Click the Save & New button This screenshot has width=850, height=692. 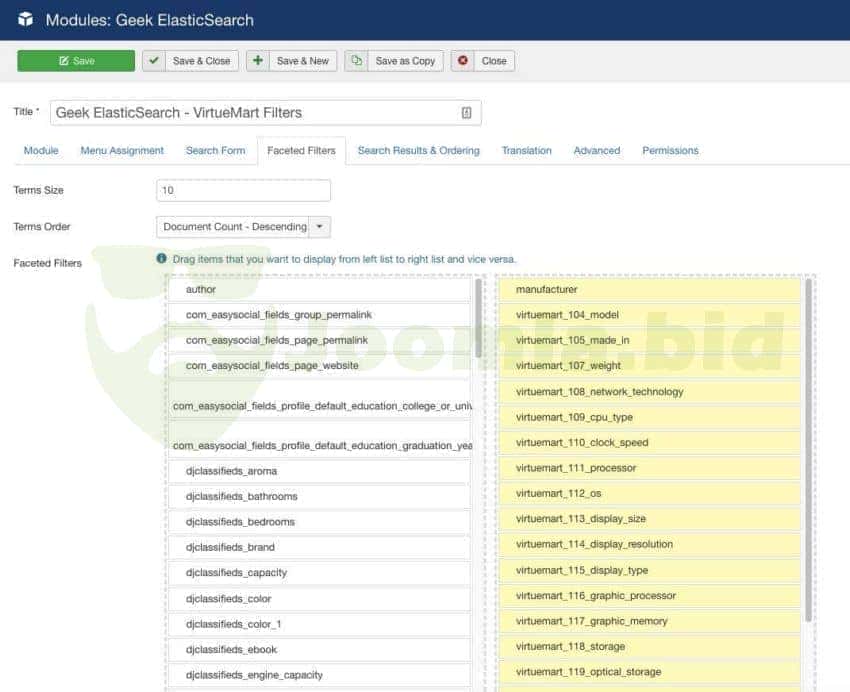click(x=292, y=61)
